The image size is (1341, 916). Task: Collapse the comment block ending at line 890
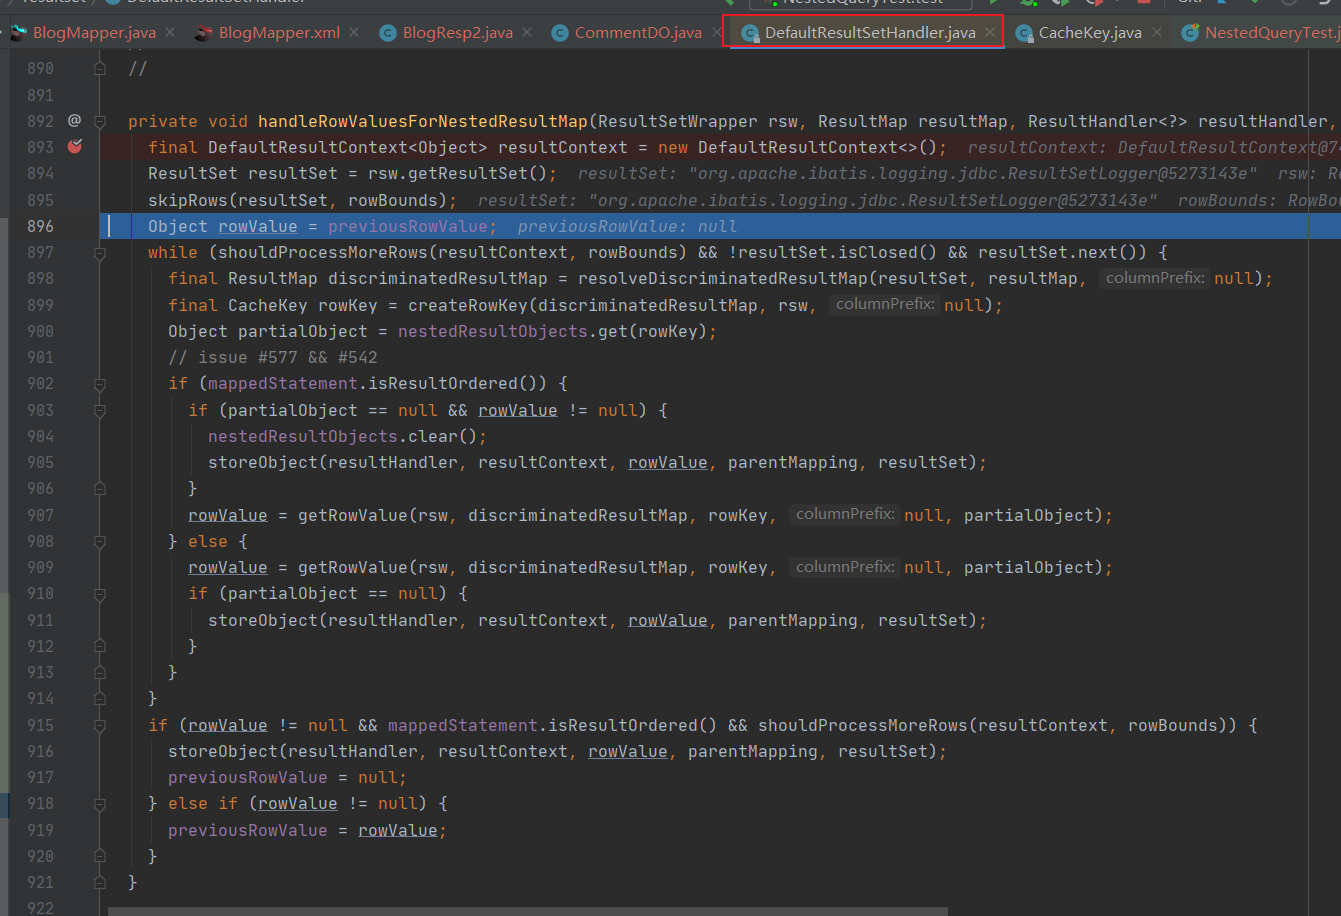(x=99, y=69)
